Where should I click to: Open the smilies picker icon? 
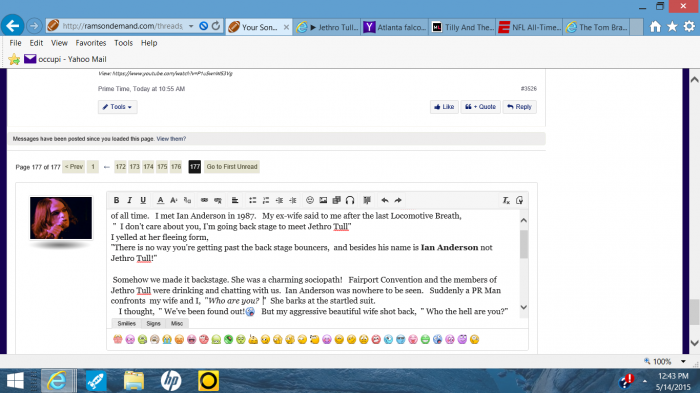coord(310,200)
